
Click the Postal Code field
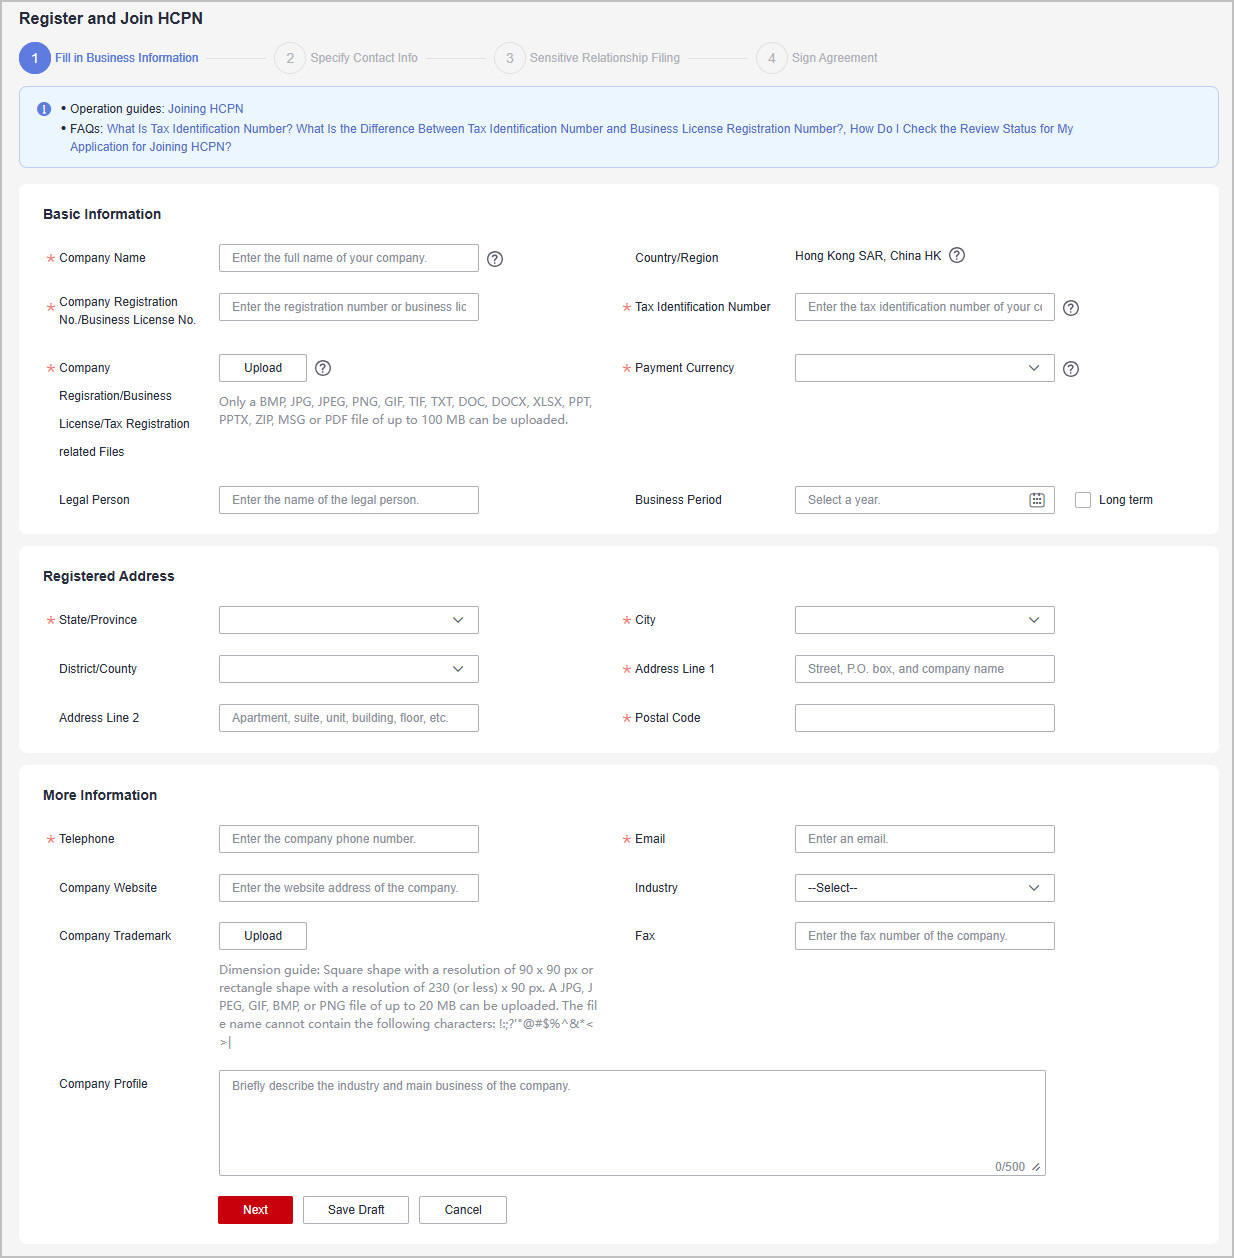click(925, 718)
